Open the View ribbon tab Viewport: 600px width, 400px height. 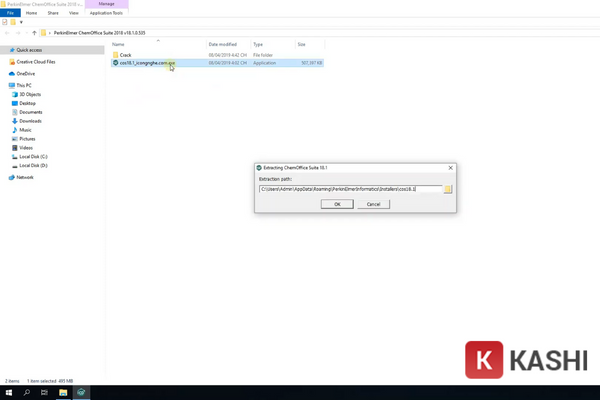(74, 13)
